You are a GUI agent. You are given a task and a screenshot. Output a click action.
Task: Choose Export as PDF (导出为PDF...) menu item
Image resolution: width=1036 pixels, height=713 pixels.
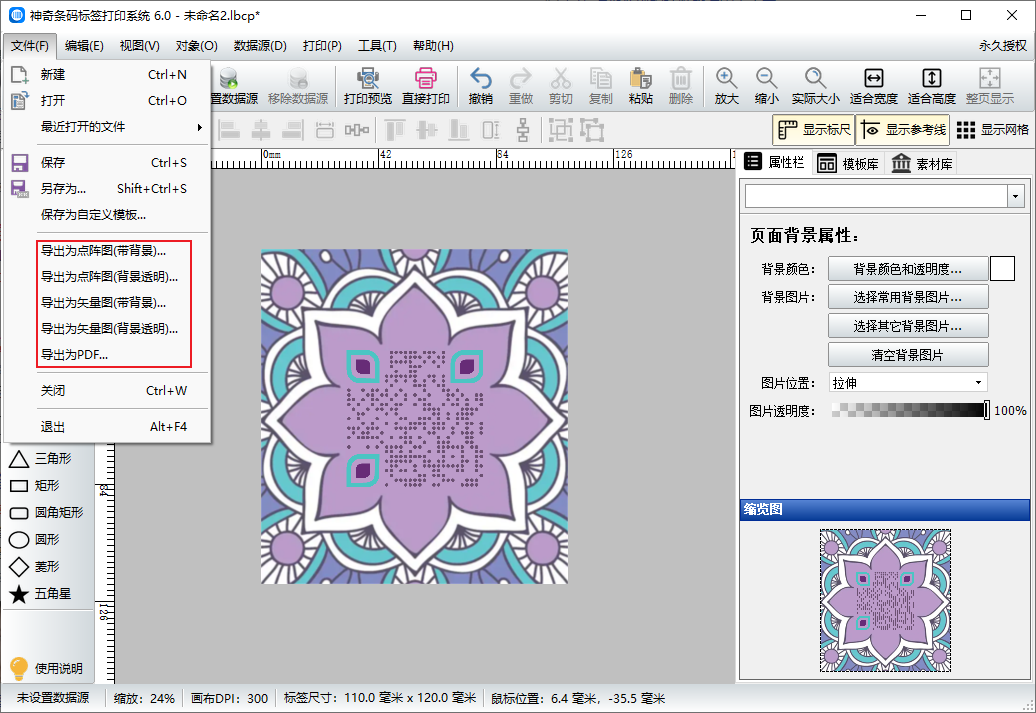tap(74, 355)
